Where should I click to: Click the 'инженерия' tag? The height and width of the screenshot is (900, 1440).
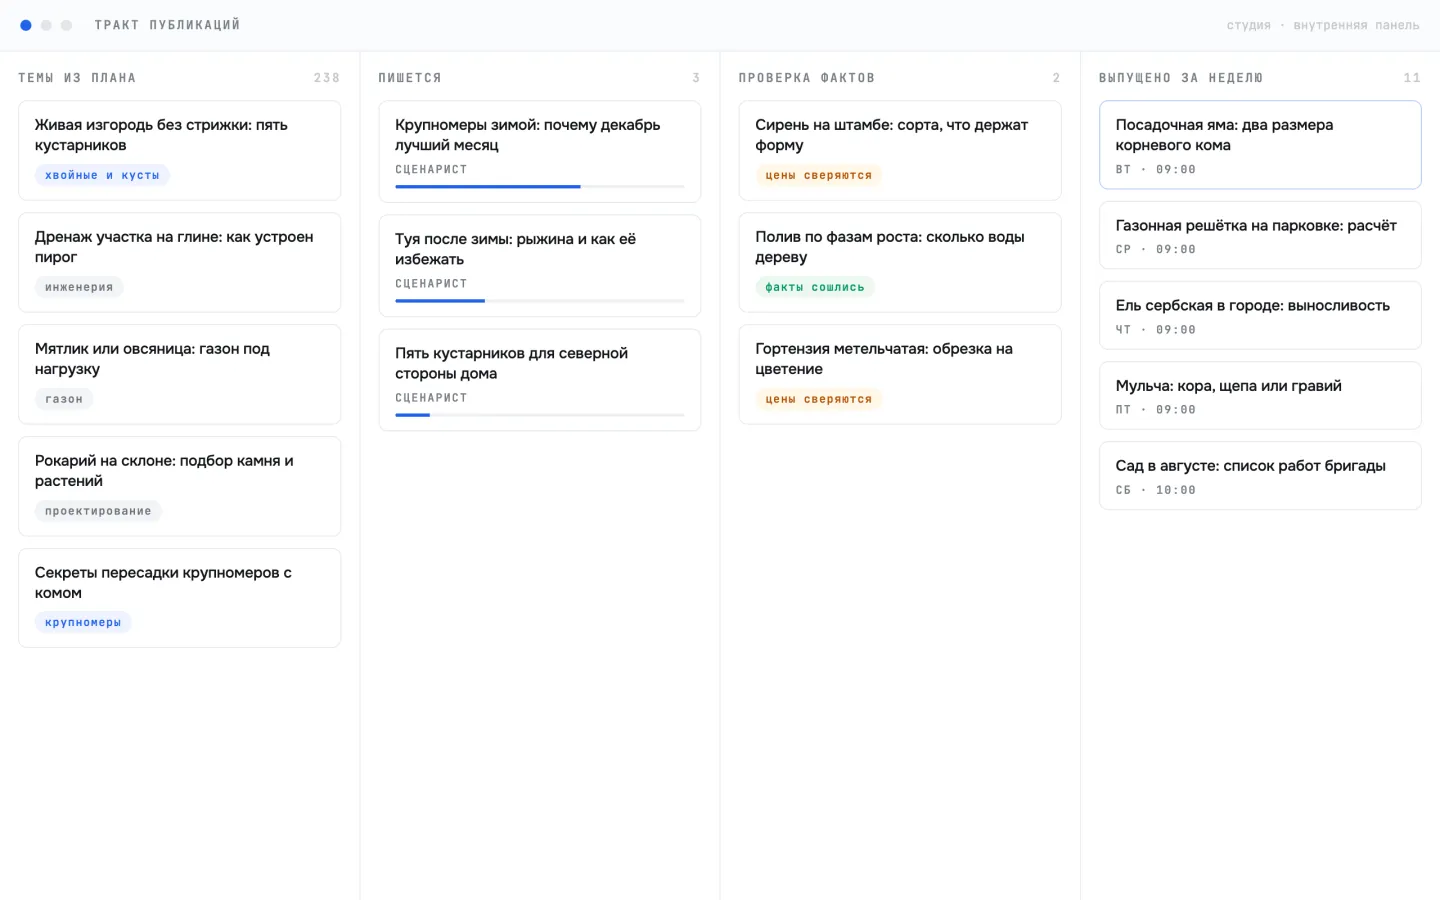pyautogui.click(x=79, y=287)
